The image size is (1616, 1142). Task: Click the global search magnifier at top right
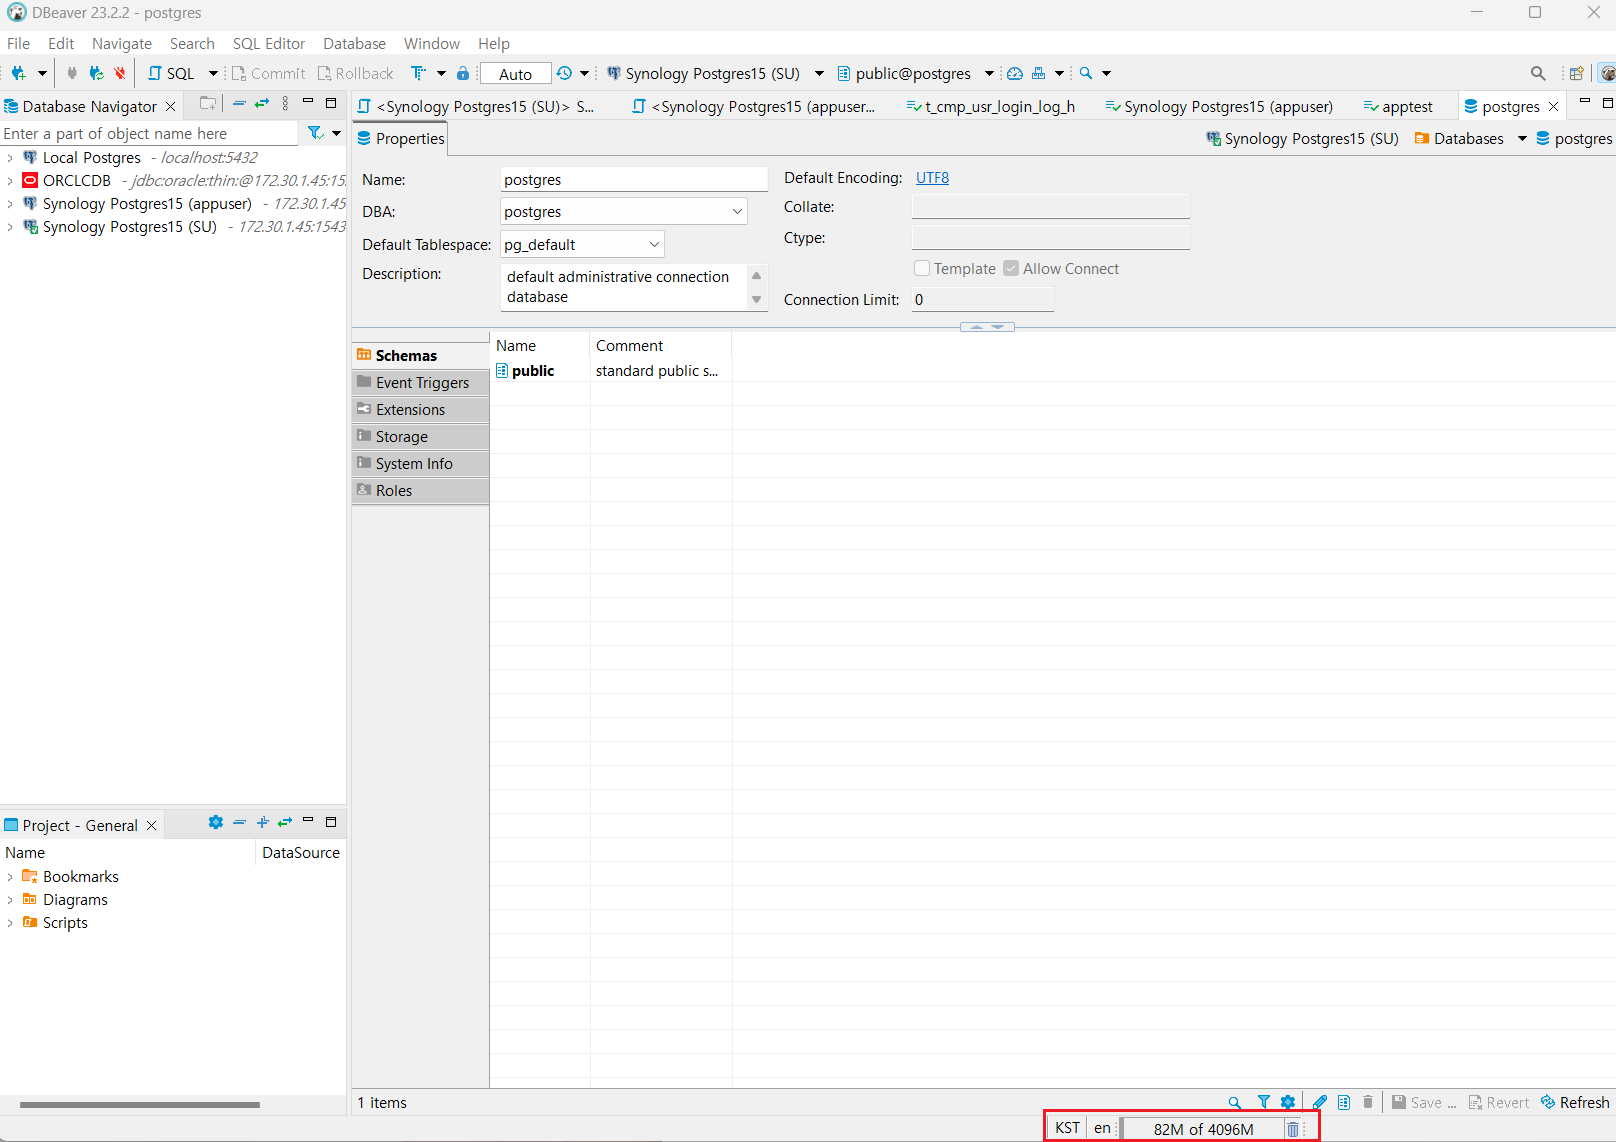pos(1538,73)
